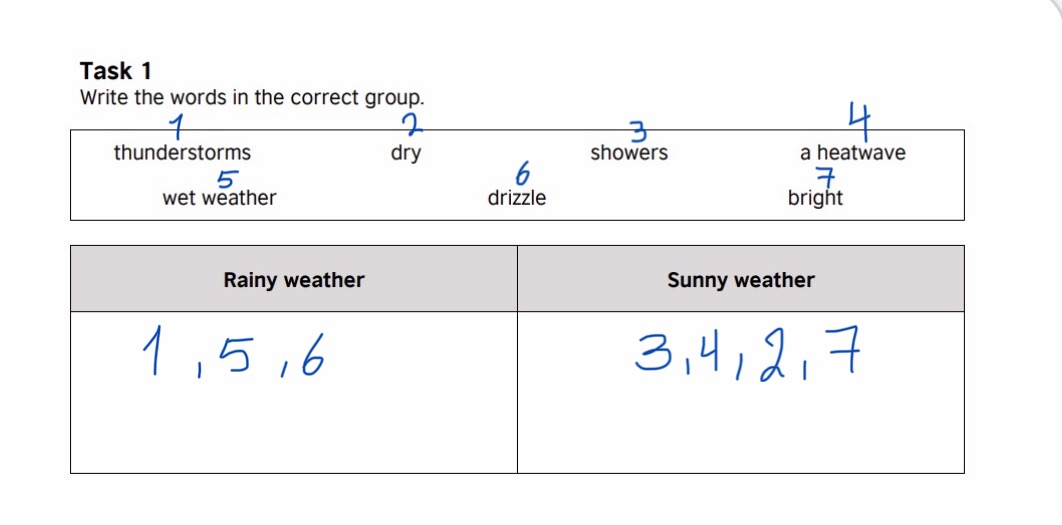
Task: Click the handwritten number 5 above wet weather
Action: [229, 178]
